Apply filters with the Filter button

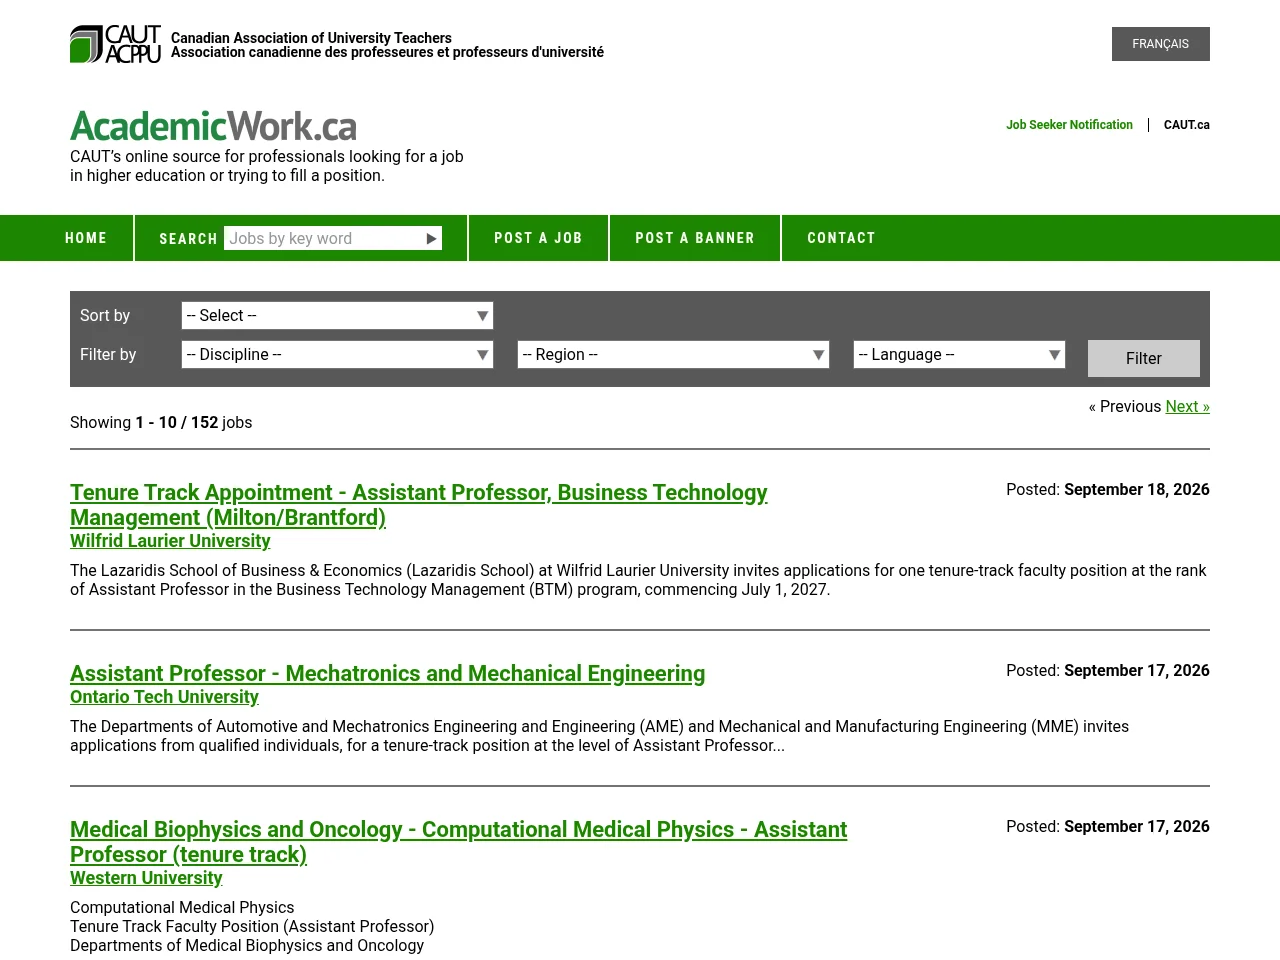click(x=1143, y=358)
